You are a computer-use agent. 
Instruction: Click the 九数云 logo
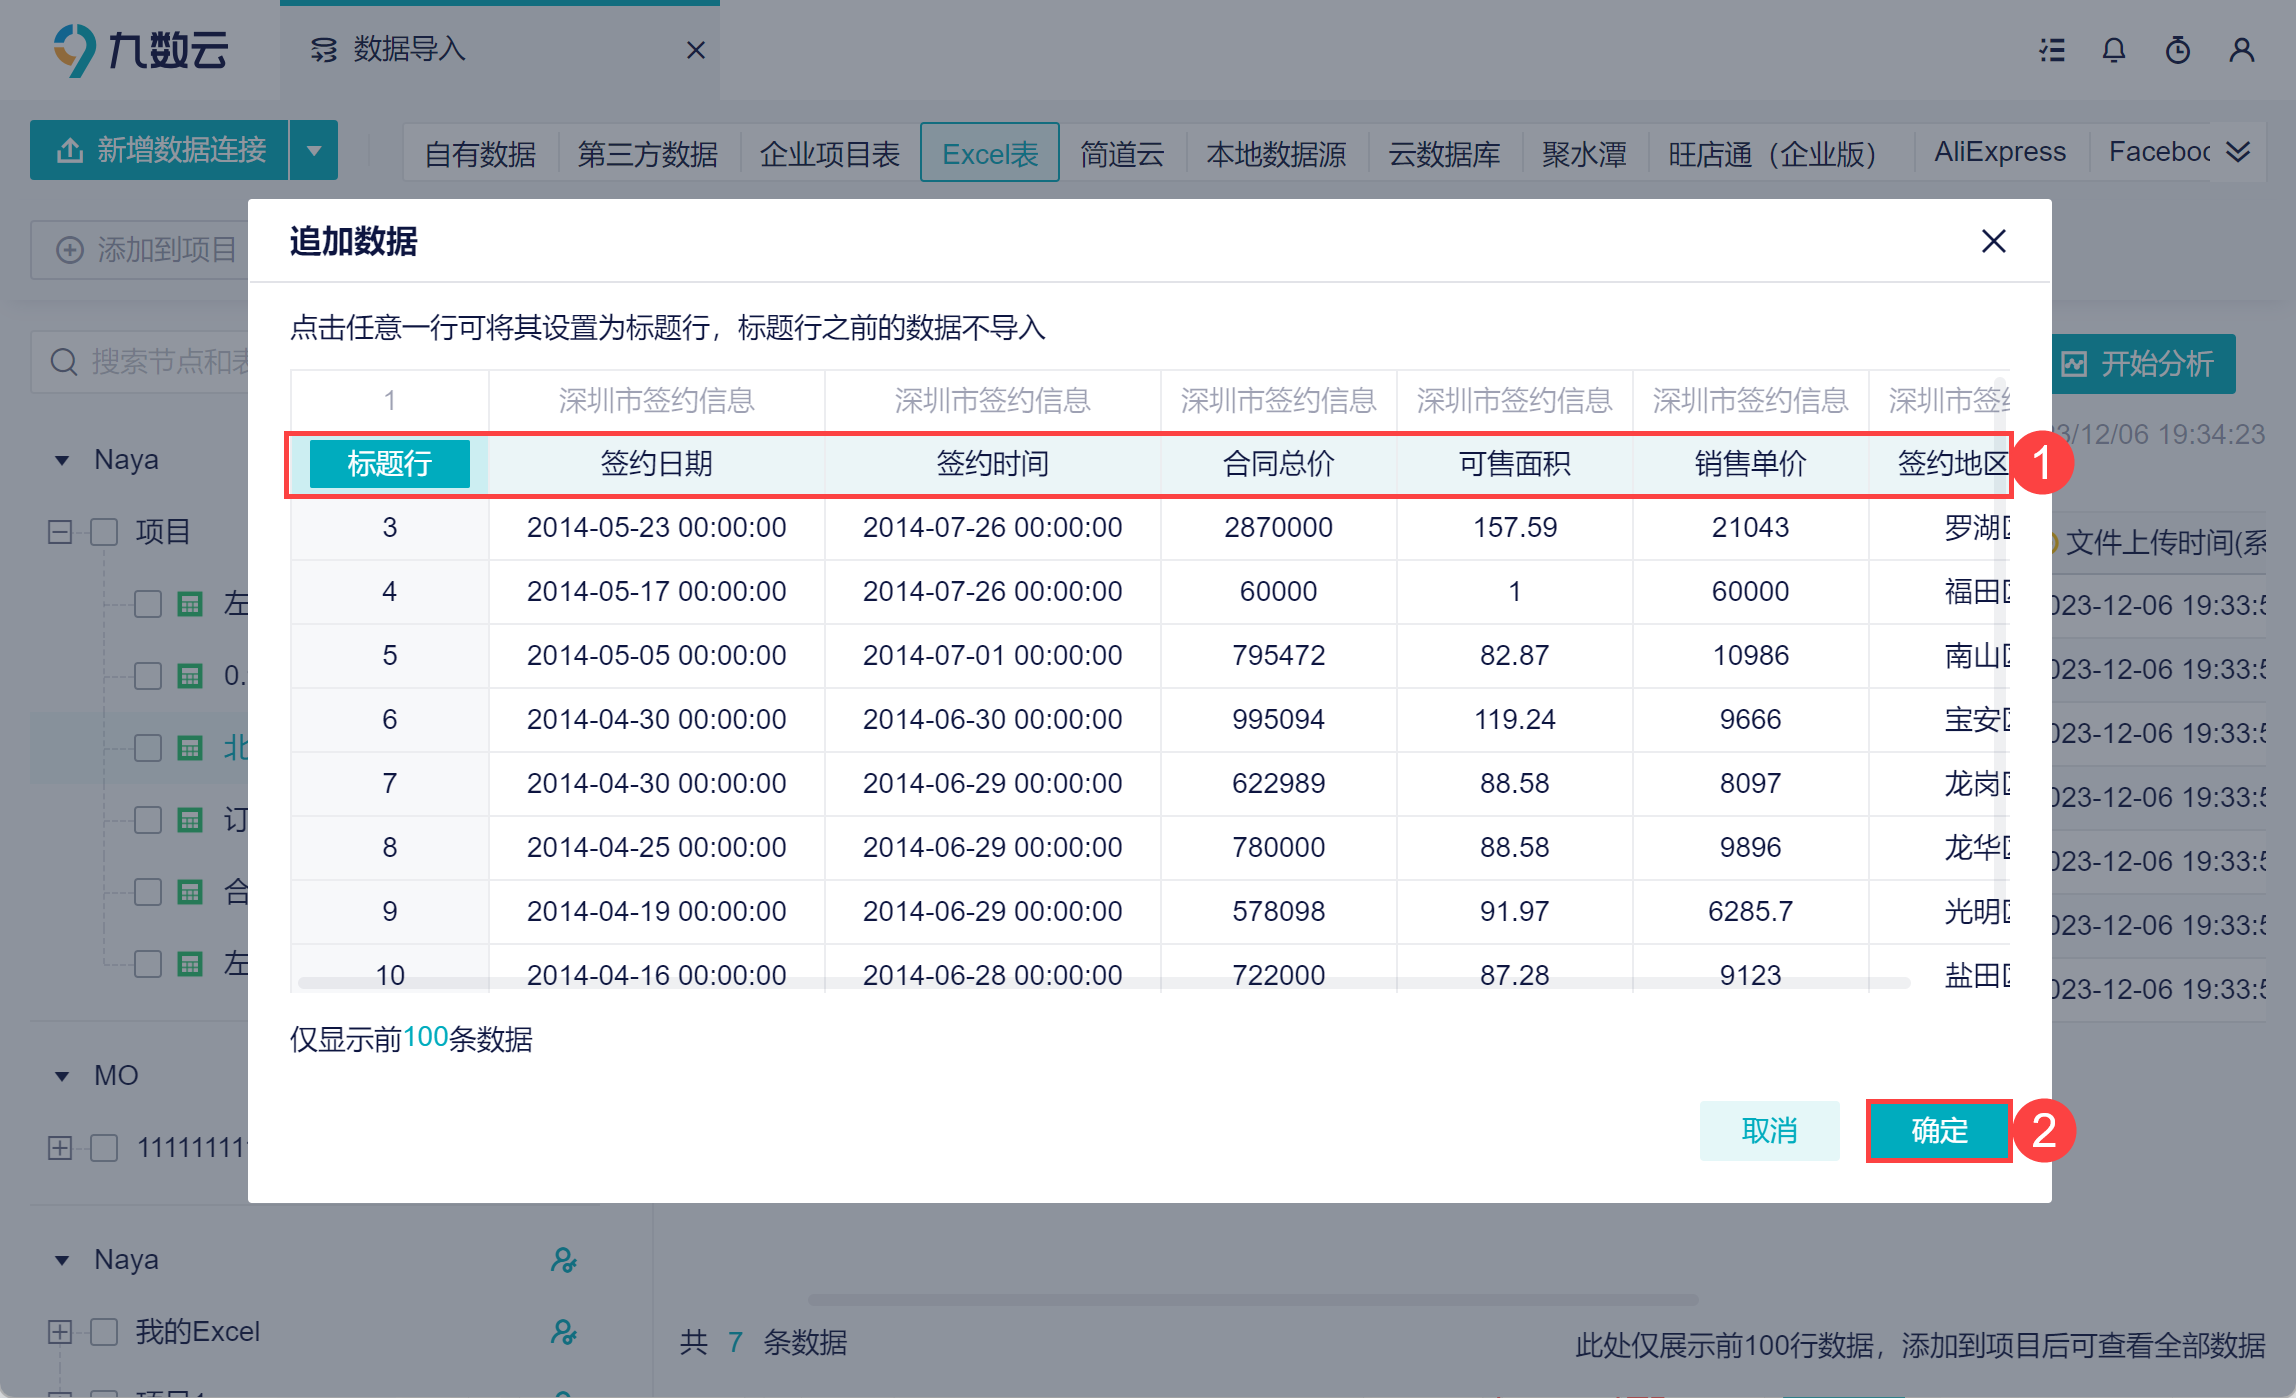point(141,50)
